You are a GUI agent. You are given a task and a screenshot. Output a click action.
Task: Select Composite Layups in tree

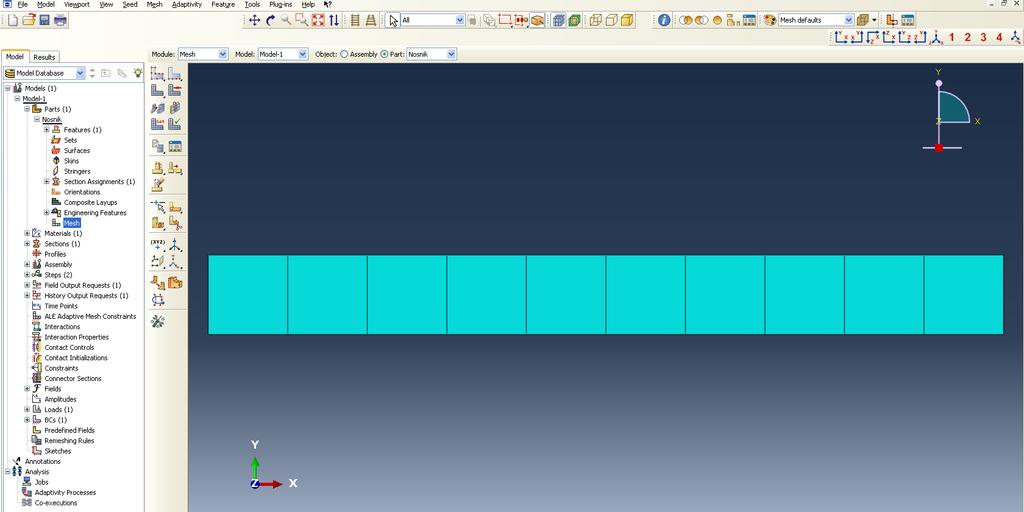click(x=90, y=202)
